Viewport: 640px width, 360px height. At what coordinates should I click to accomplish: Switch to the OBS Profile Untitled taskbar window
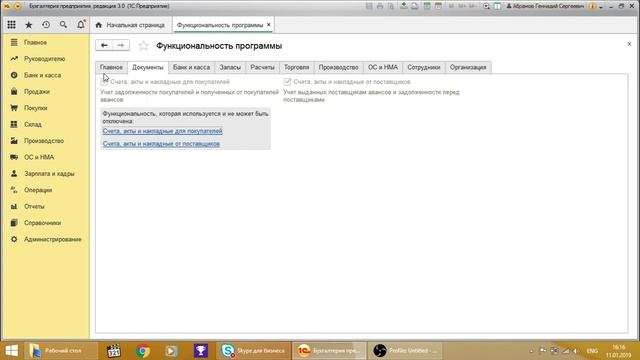click(x=405, y=351)
